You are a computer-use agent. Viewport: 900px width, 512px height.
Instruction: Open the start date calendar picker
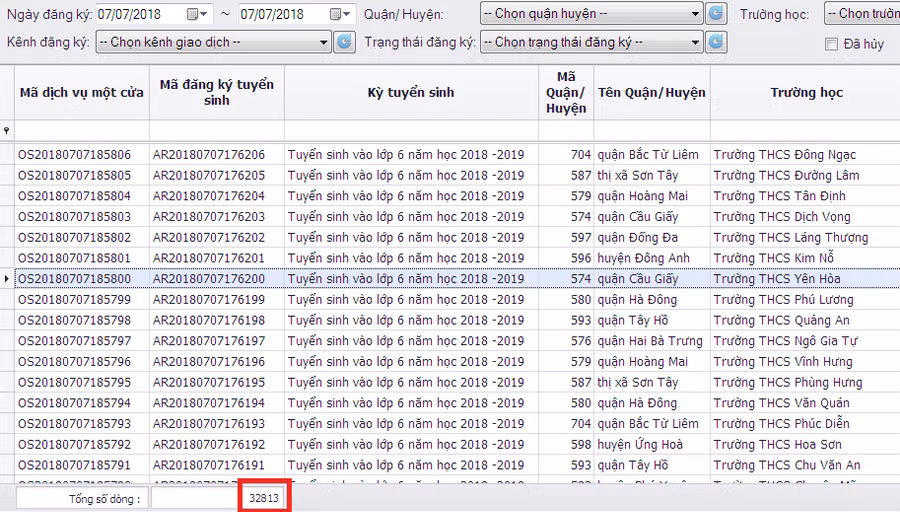pyautogui.click(x=203, y=14)
